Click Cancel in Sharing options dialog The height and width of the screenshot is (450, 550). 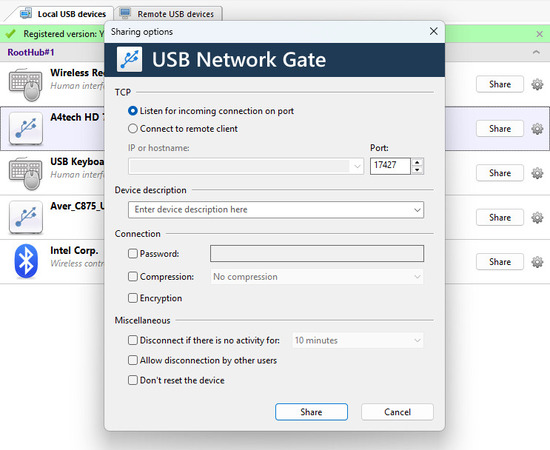tap(397, 412)
